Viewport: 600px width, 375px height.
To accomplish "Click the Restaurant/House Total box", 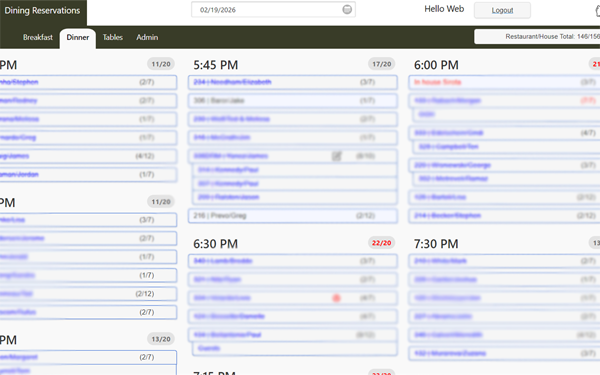I will [537, 37].
